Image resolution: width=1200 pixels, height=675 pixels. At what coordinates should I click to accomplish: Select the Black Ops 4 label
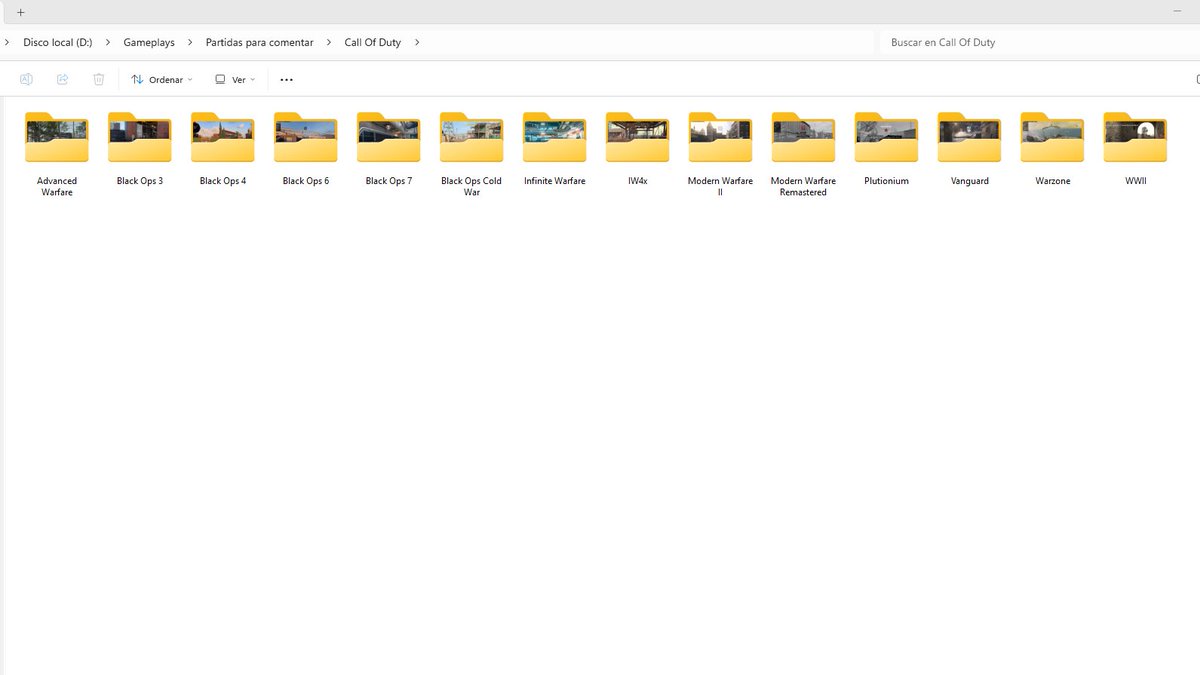click(x=223, y=181)
